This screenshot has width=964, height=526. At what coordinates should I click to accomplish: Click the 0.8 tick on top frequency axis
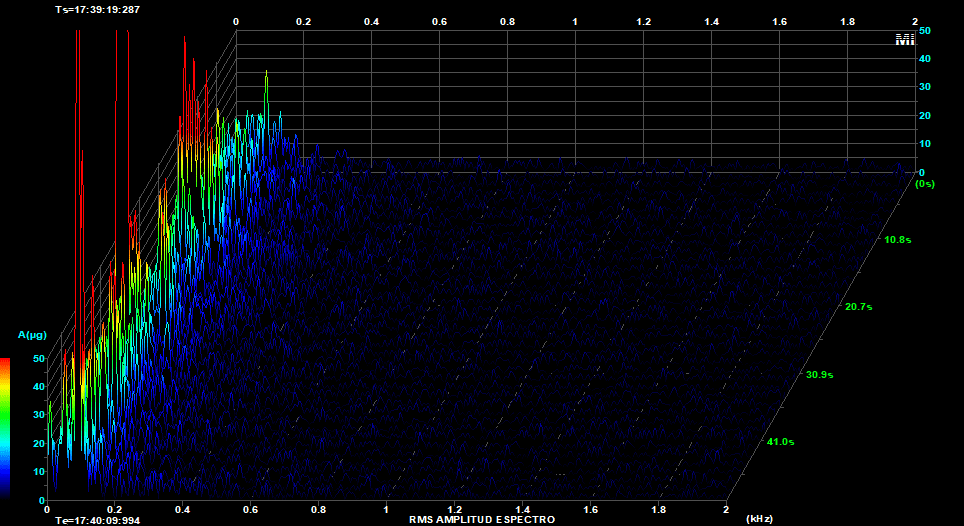[x=507, y=21]
